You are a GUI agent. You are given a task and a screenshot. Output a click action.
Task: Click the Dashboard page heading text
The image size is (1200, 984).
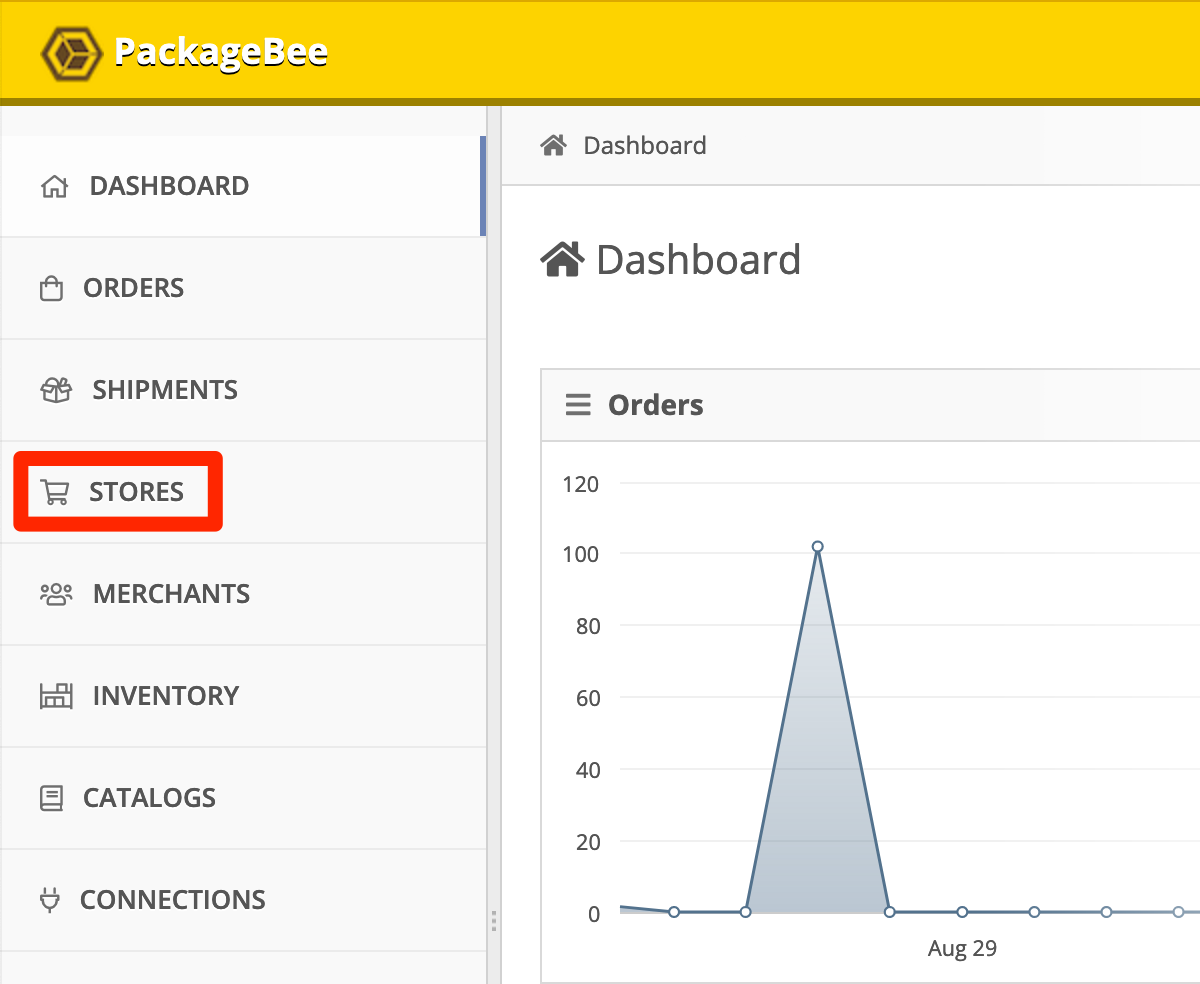(x=699, y=260)
